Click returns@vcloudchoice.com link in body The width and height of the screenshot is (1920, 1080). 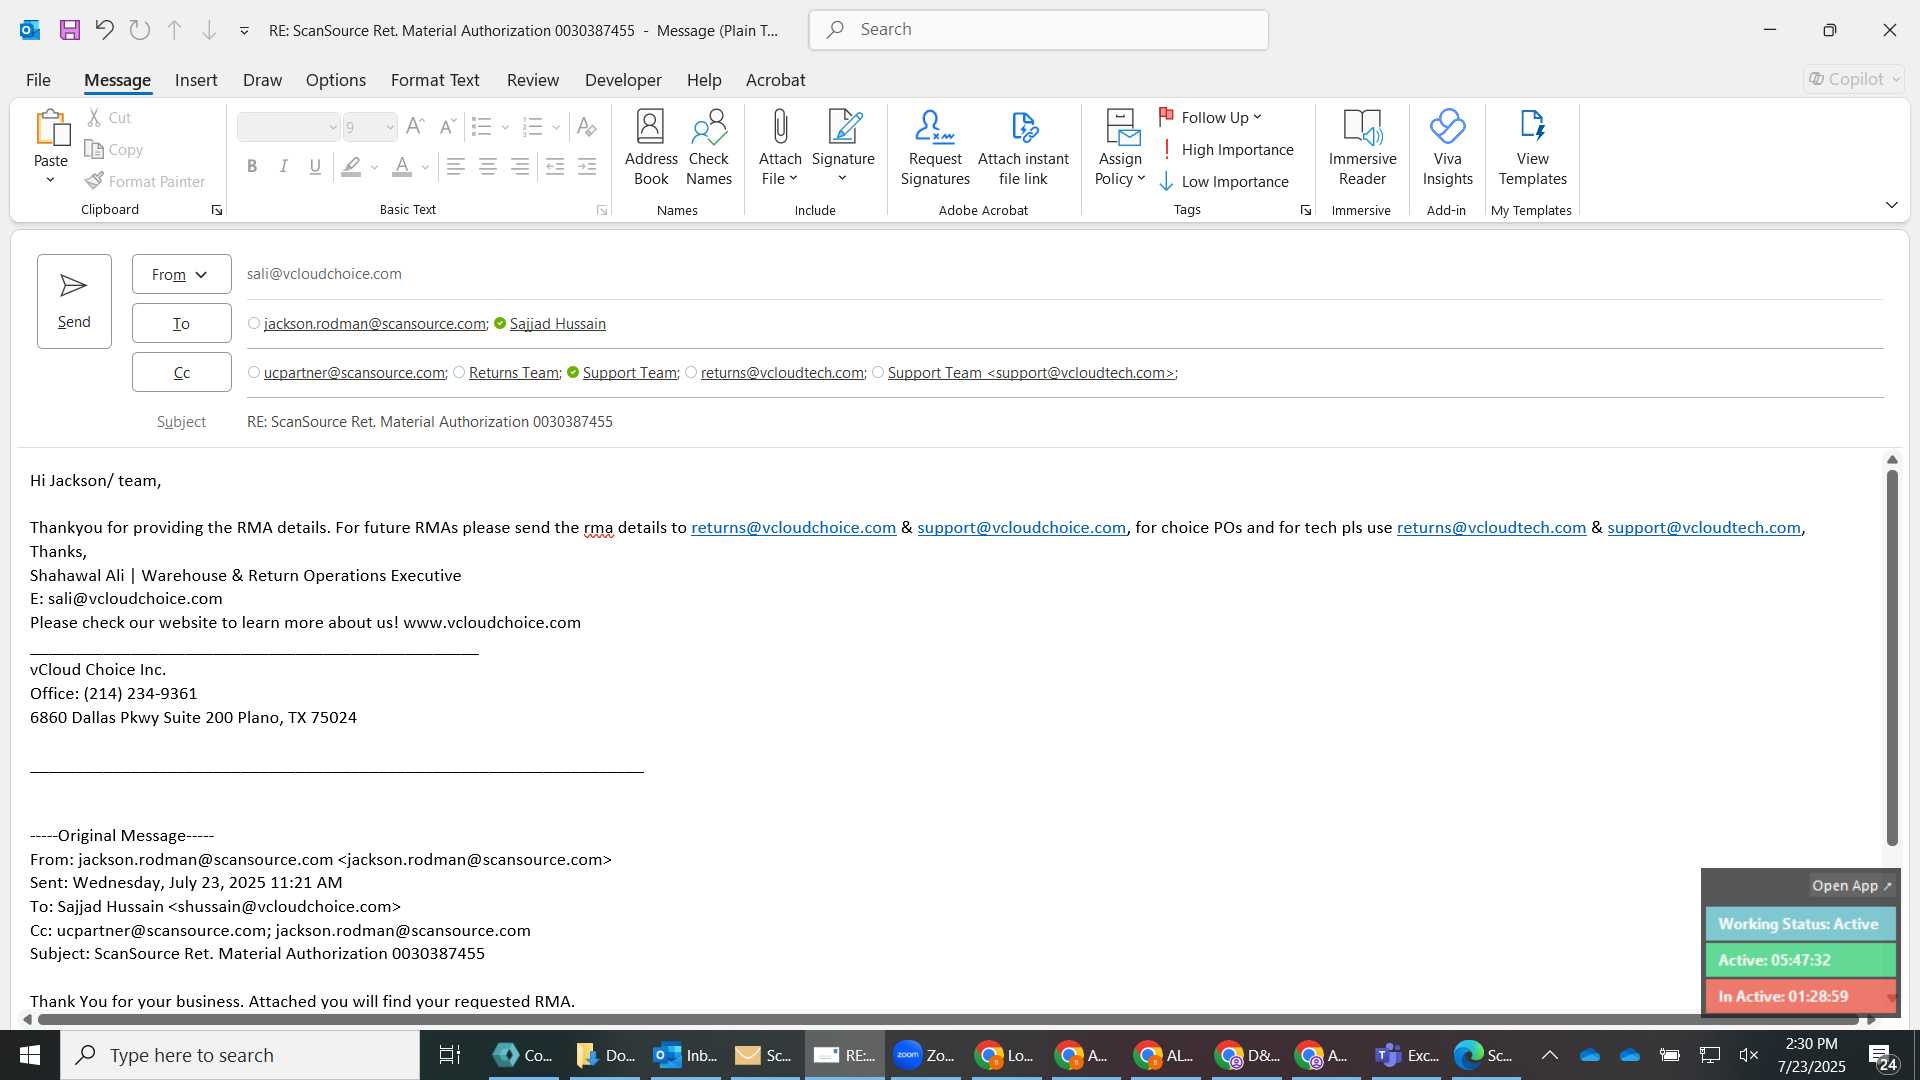point(793,527)
